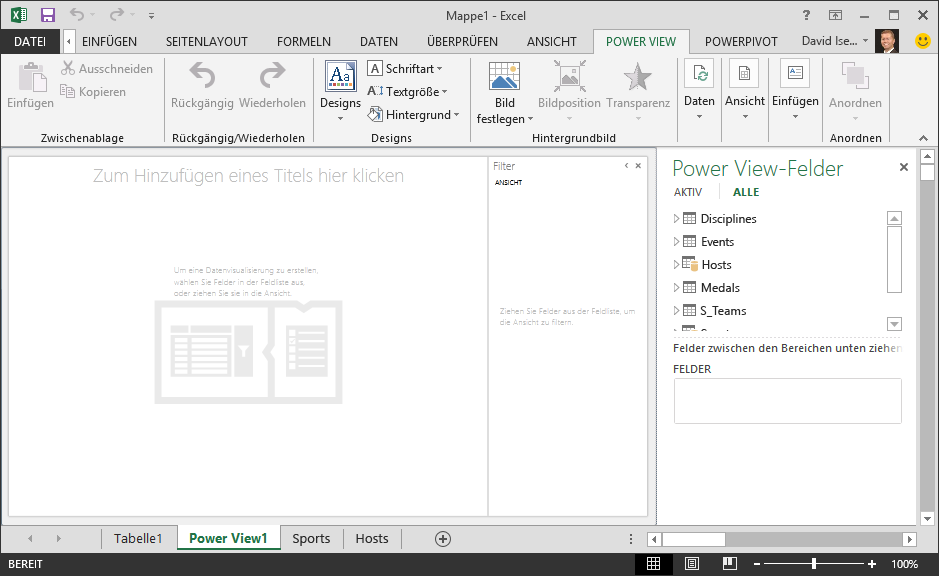Expand the S_Teams table
This screenshot has height=576, width=939.
[x=676, y=311]
